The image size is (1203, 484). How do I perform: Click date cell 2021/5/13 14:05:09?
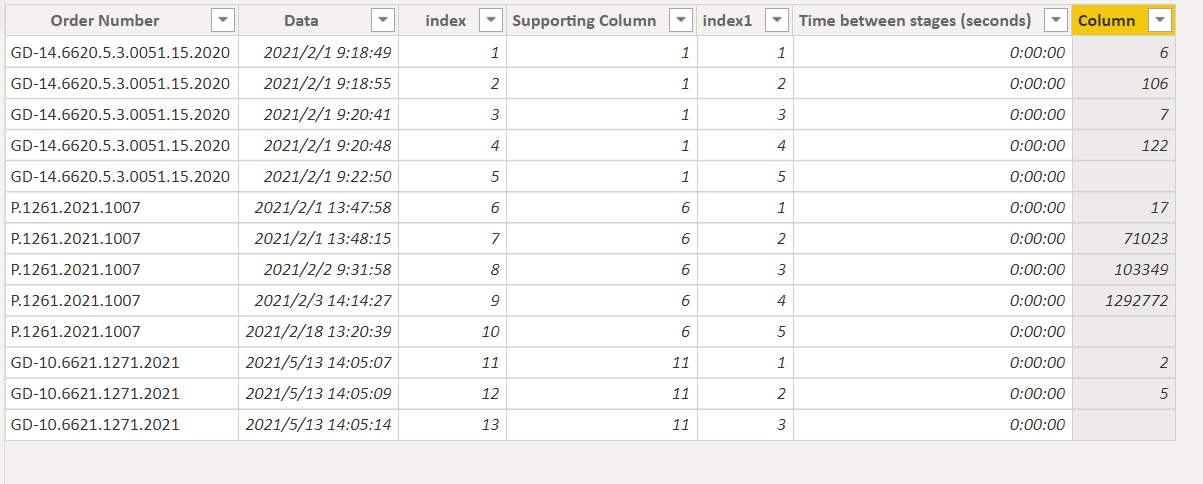coord(318,393)
